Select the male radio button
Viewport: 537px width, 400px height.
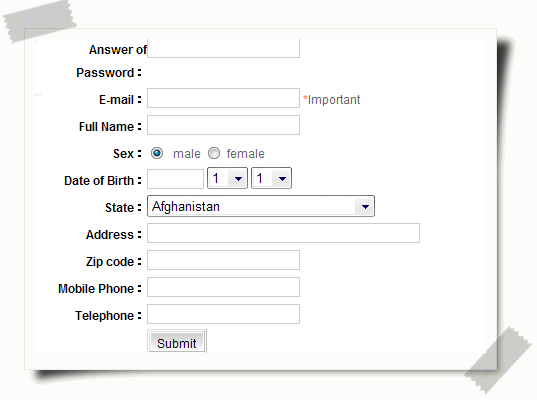(x=157, y=153)
